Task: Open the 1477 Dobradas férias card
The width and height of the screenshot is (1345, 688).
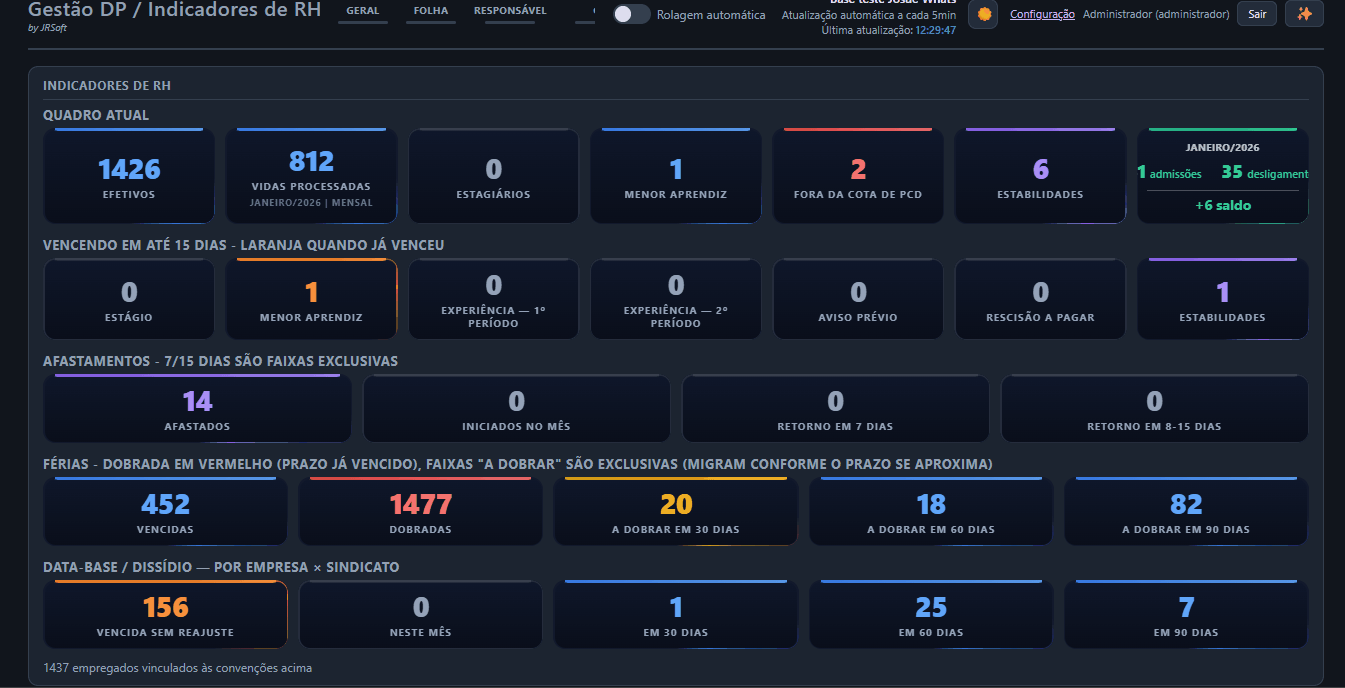Action: pyautogui.click(x=420, y=511)
